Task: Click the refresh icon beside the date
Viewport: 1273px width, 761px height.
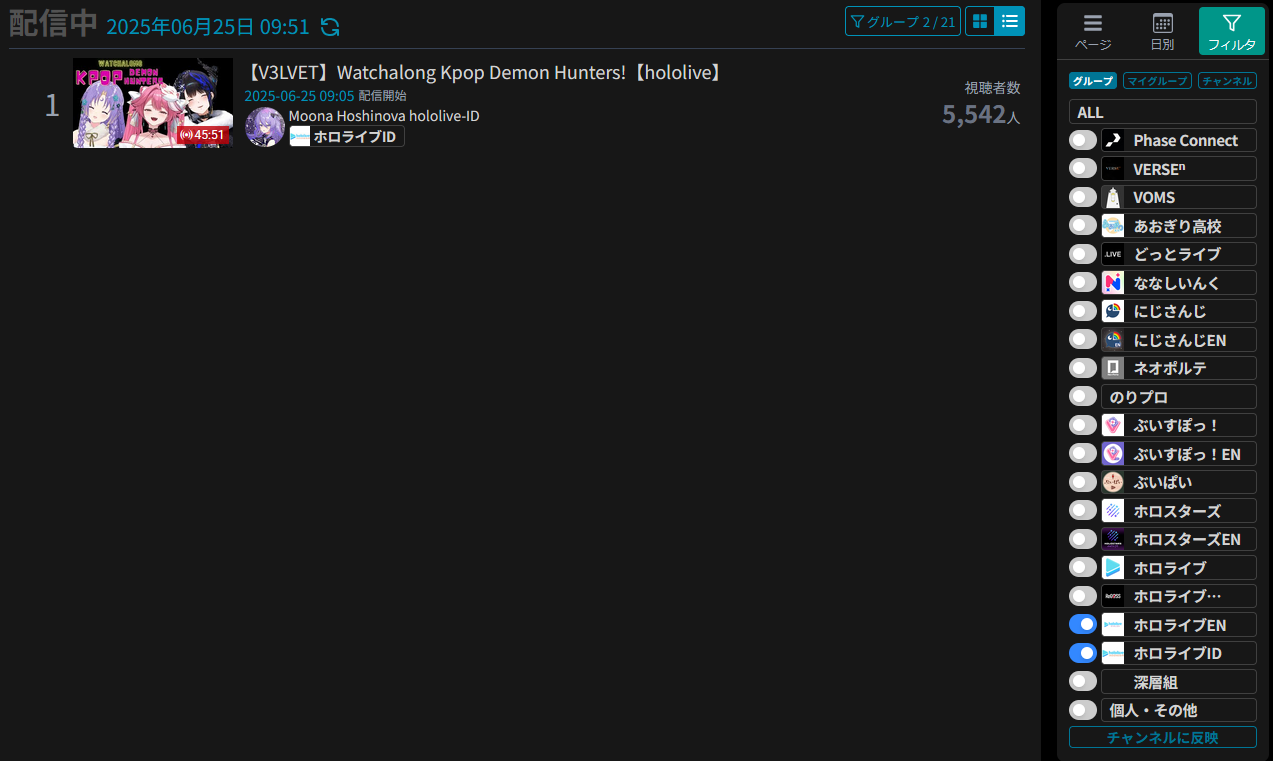Action: click(330, 27)
